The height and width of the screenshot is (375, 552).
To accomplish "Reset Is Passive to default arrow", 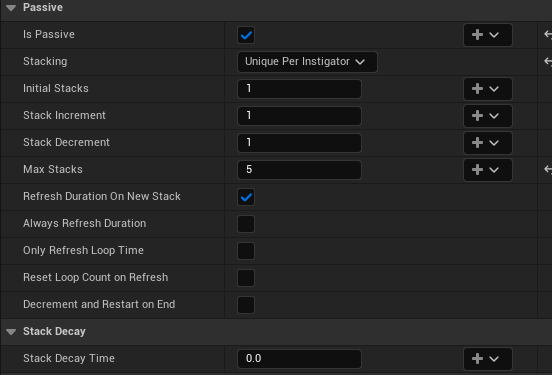I will point(548,35).
